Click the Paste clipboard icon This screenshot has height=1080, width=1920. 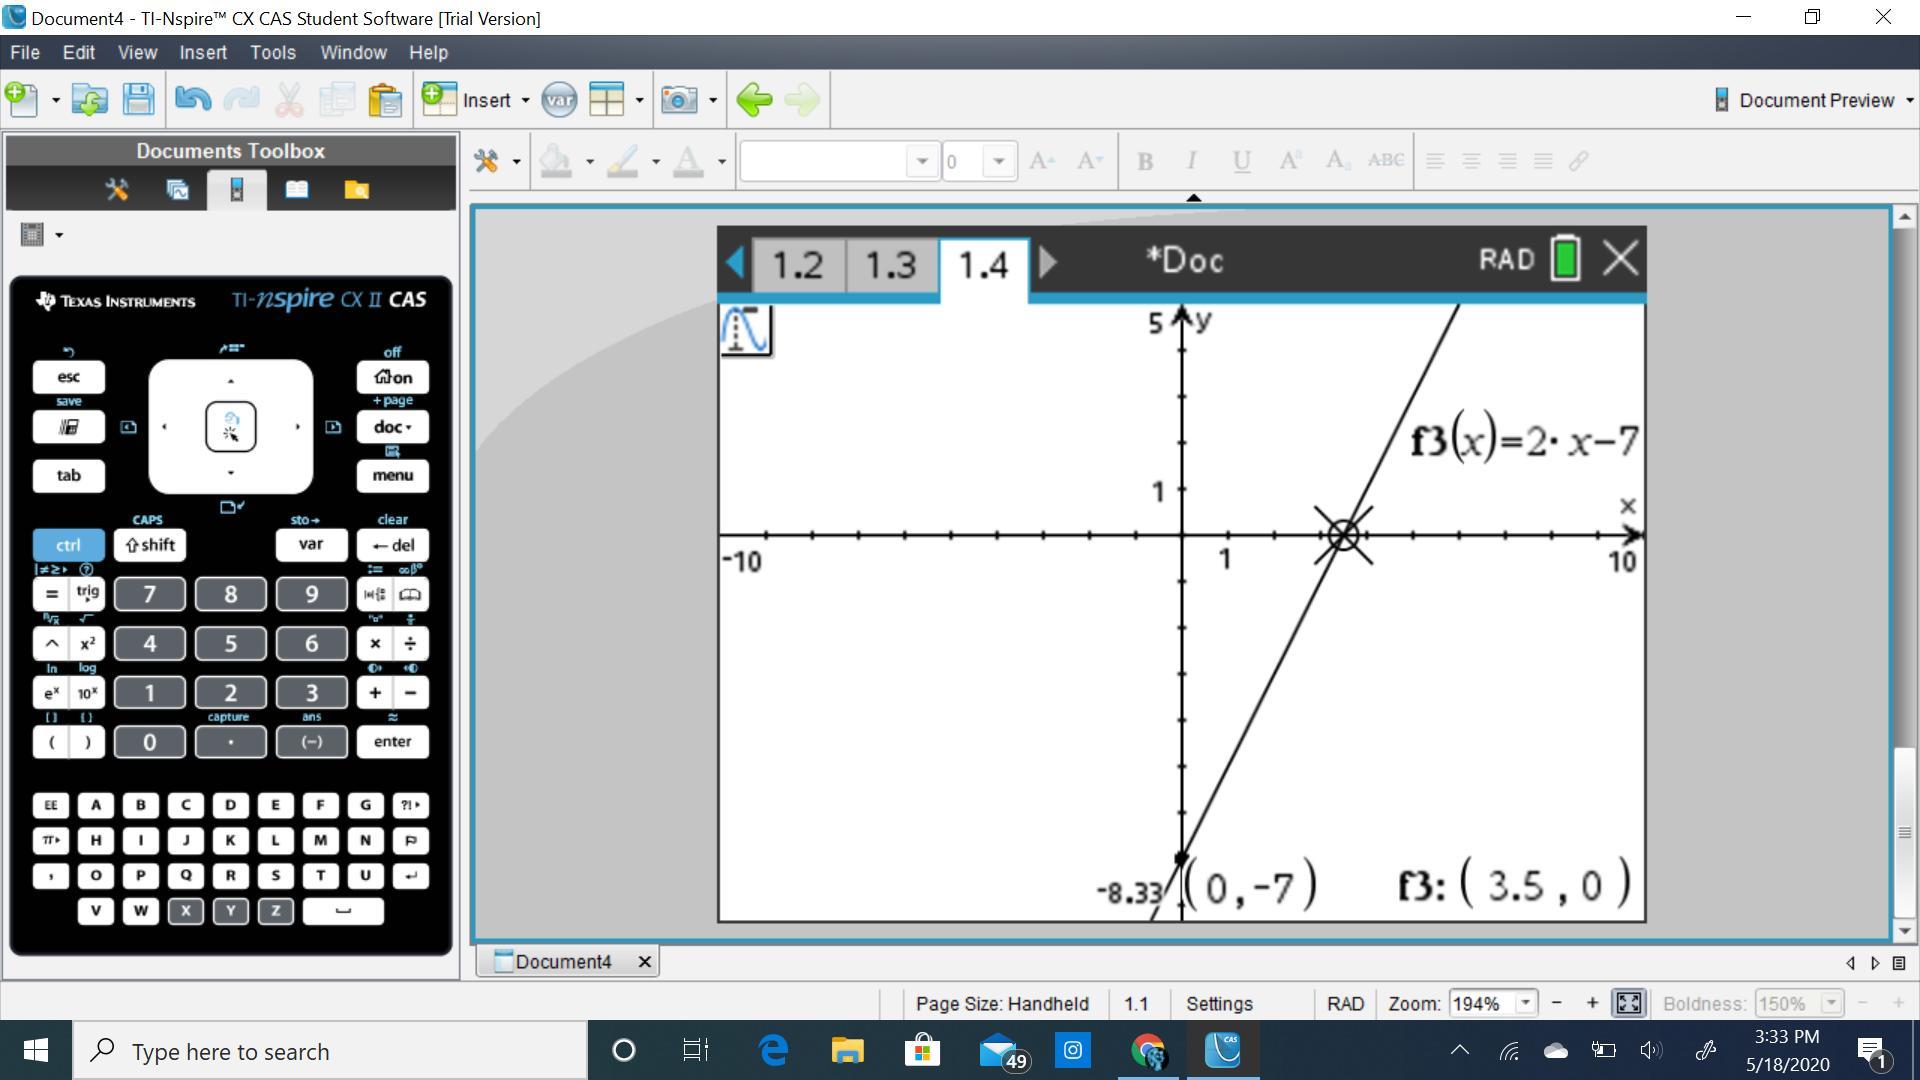tap(385, 100)
